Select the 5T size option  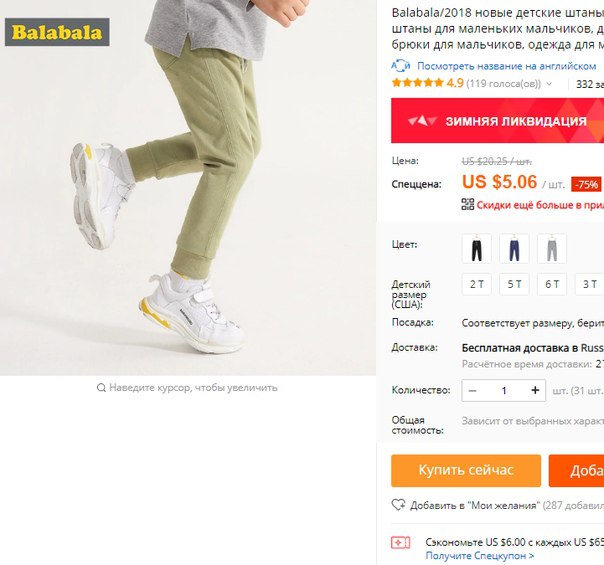pyautogui.click(x=514, y=284)
